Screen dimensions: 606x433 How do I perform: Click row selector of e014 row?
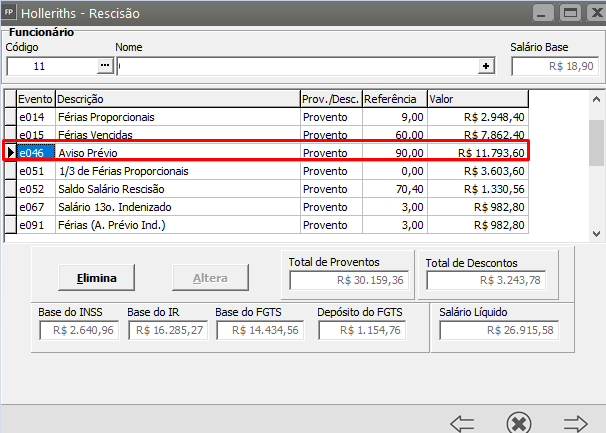click(10, 117)
